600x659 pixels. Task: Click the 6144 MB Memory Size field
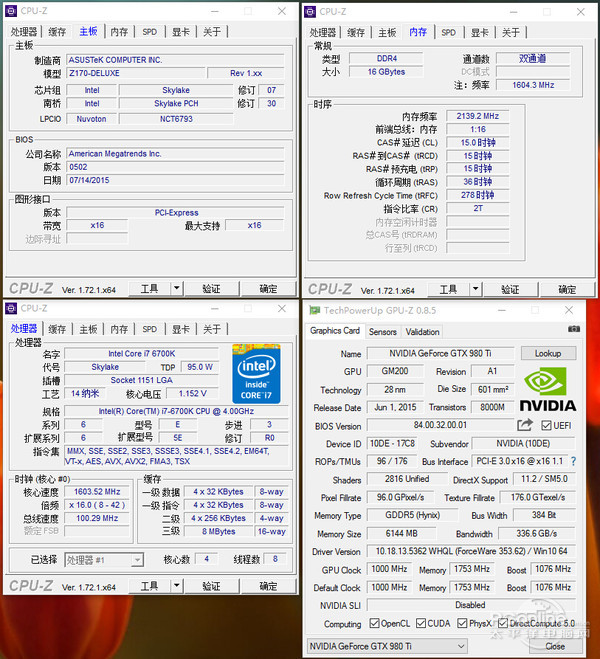pos(402,533)
